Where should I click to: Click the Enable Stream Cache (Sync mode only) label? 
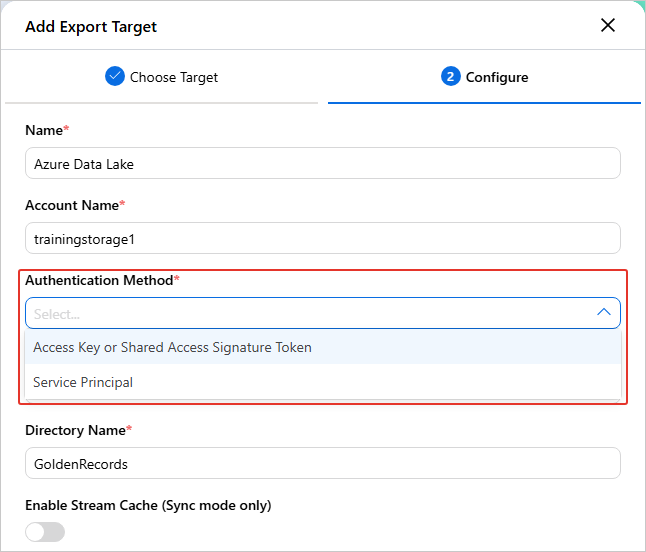coord(148,505)
